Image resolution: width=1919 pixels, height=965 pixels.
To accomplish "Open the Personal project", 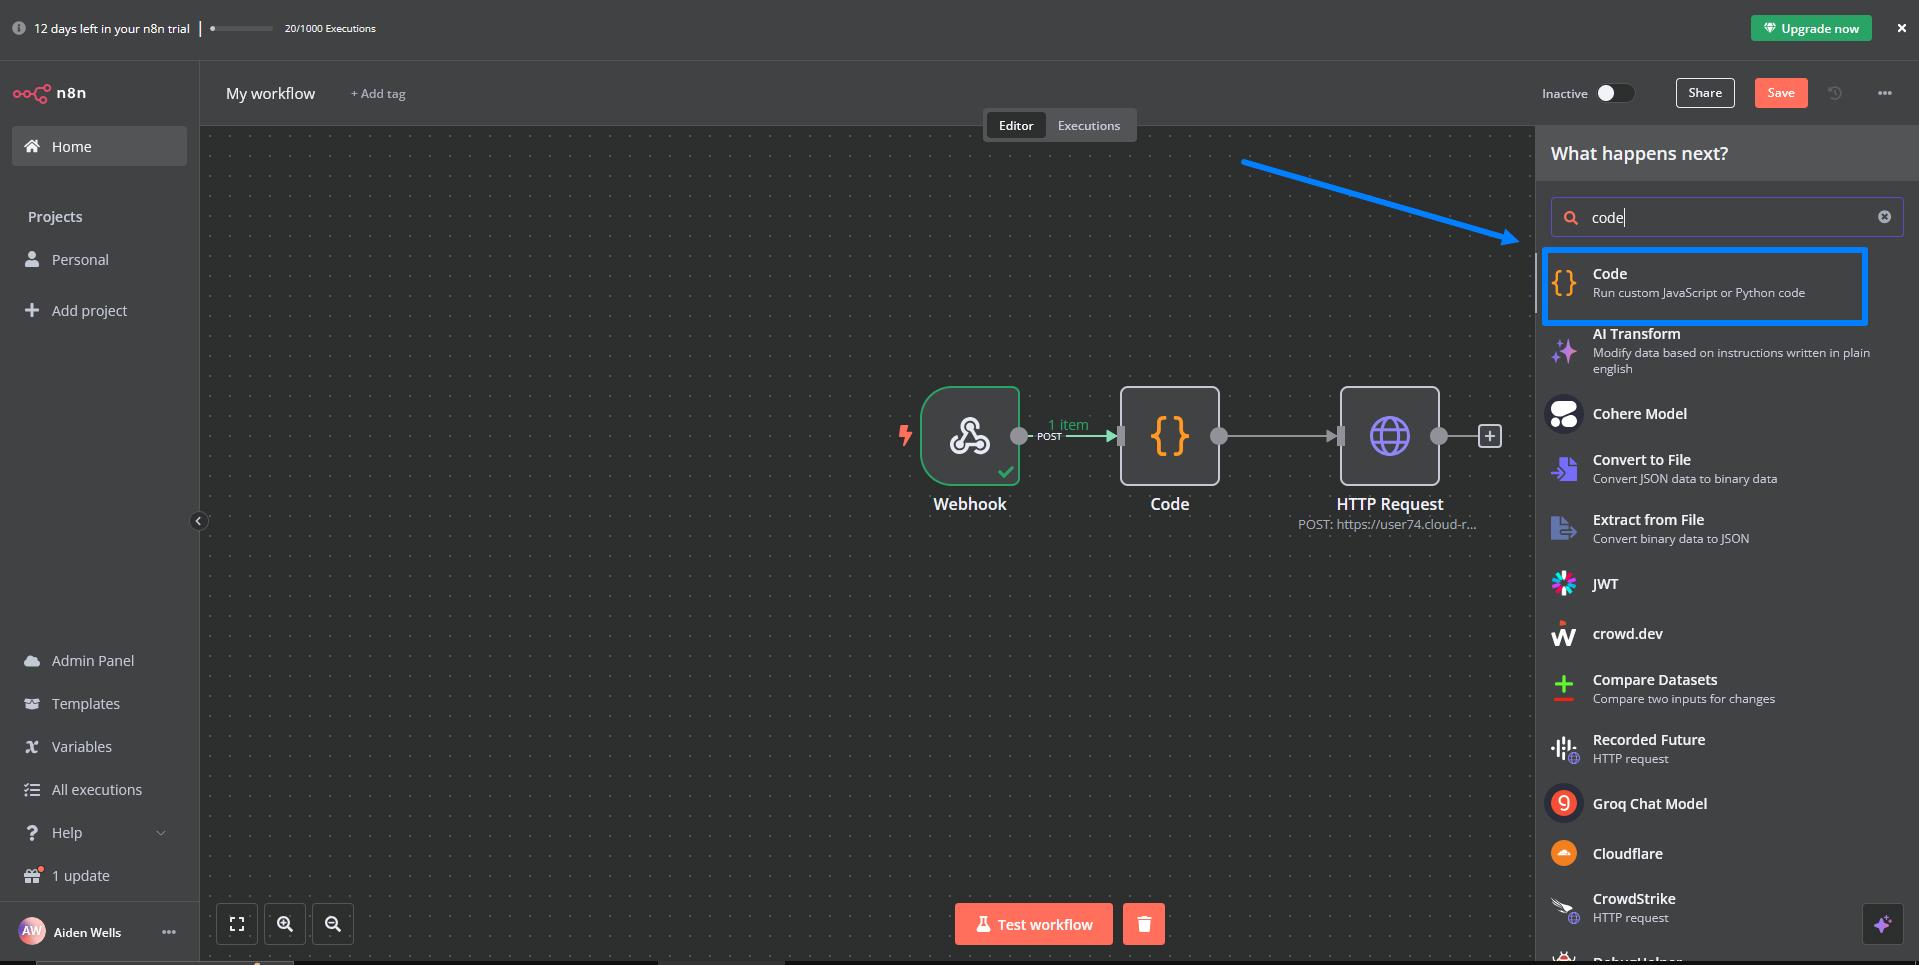I will click(99, 259).
